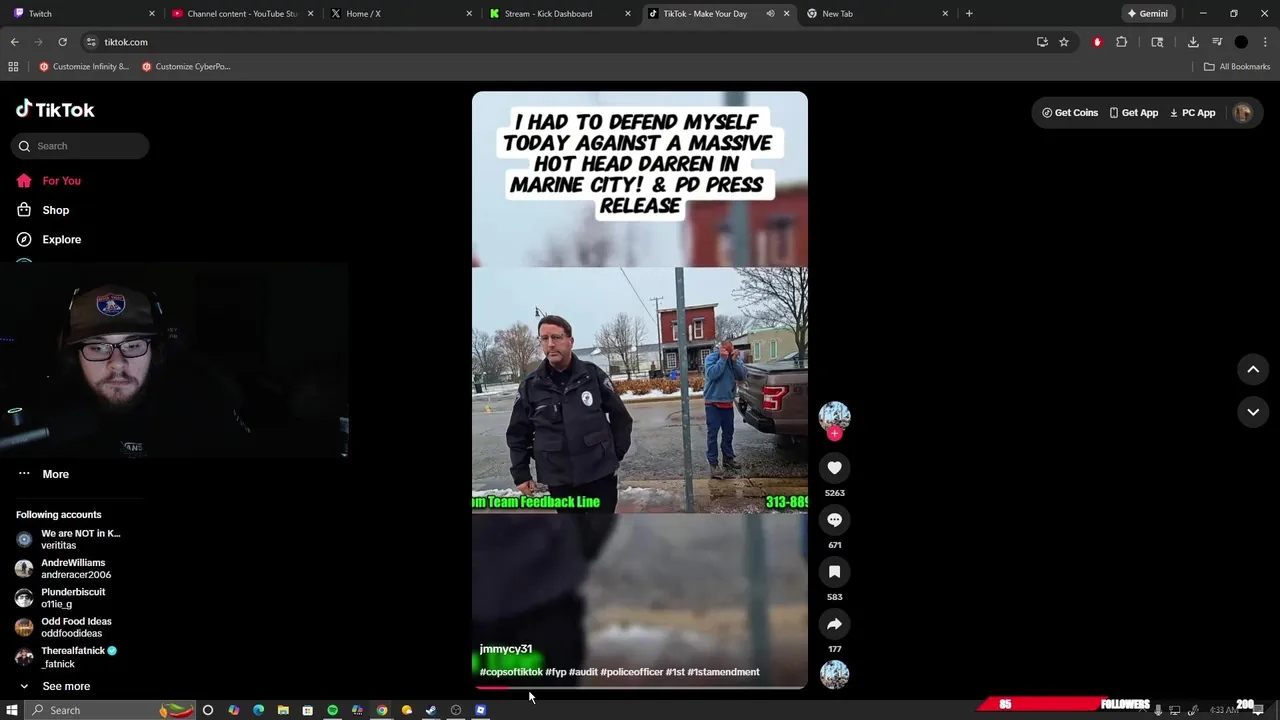
Task: Open Spotify from the taskbar
Action: point(332,710)
